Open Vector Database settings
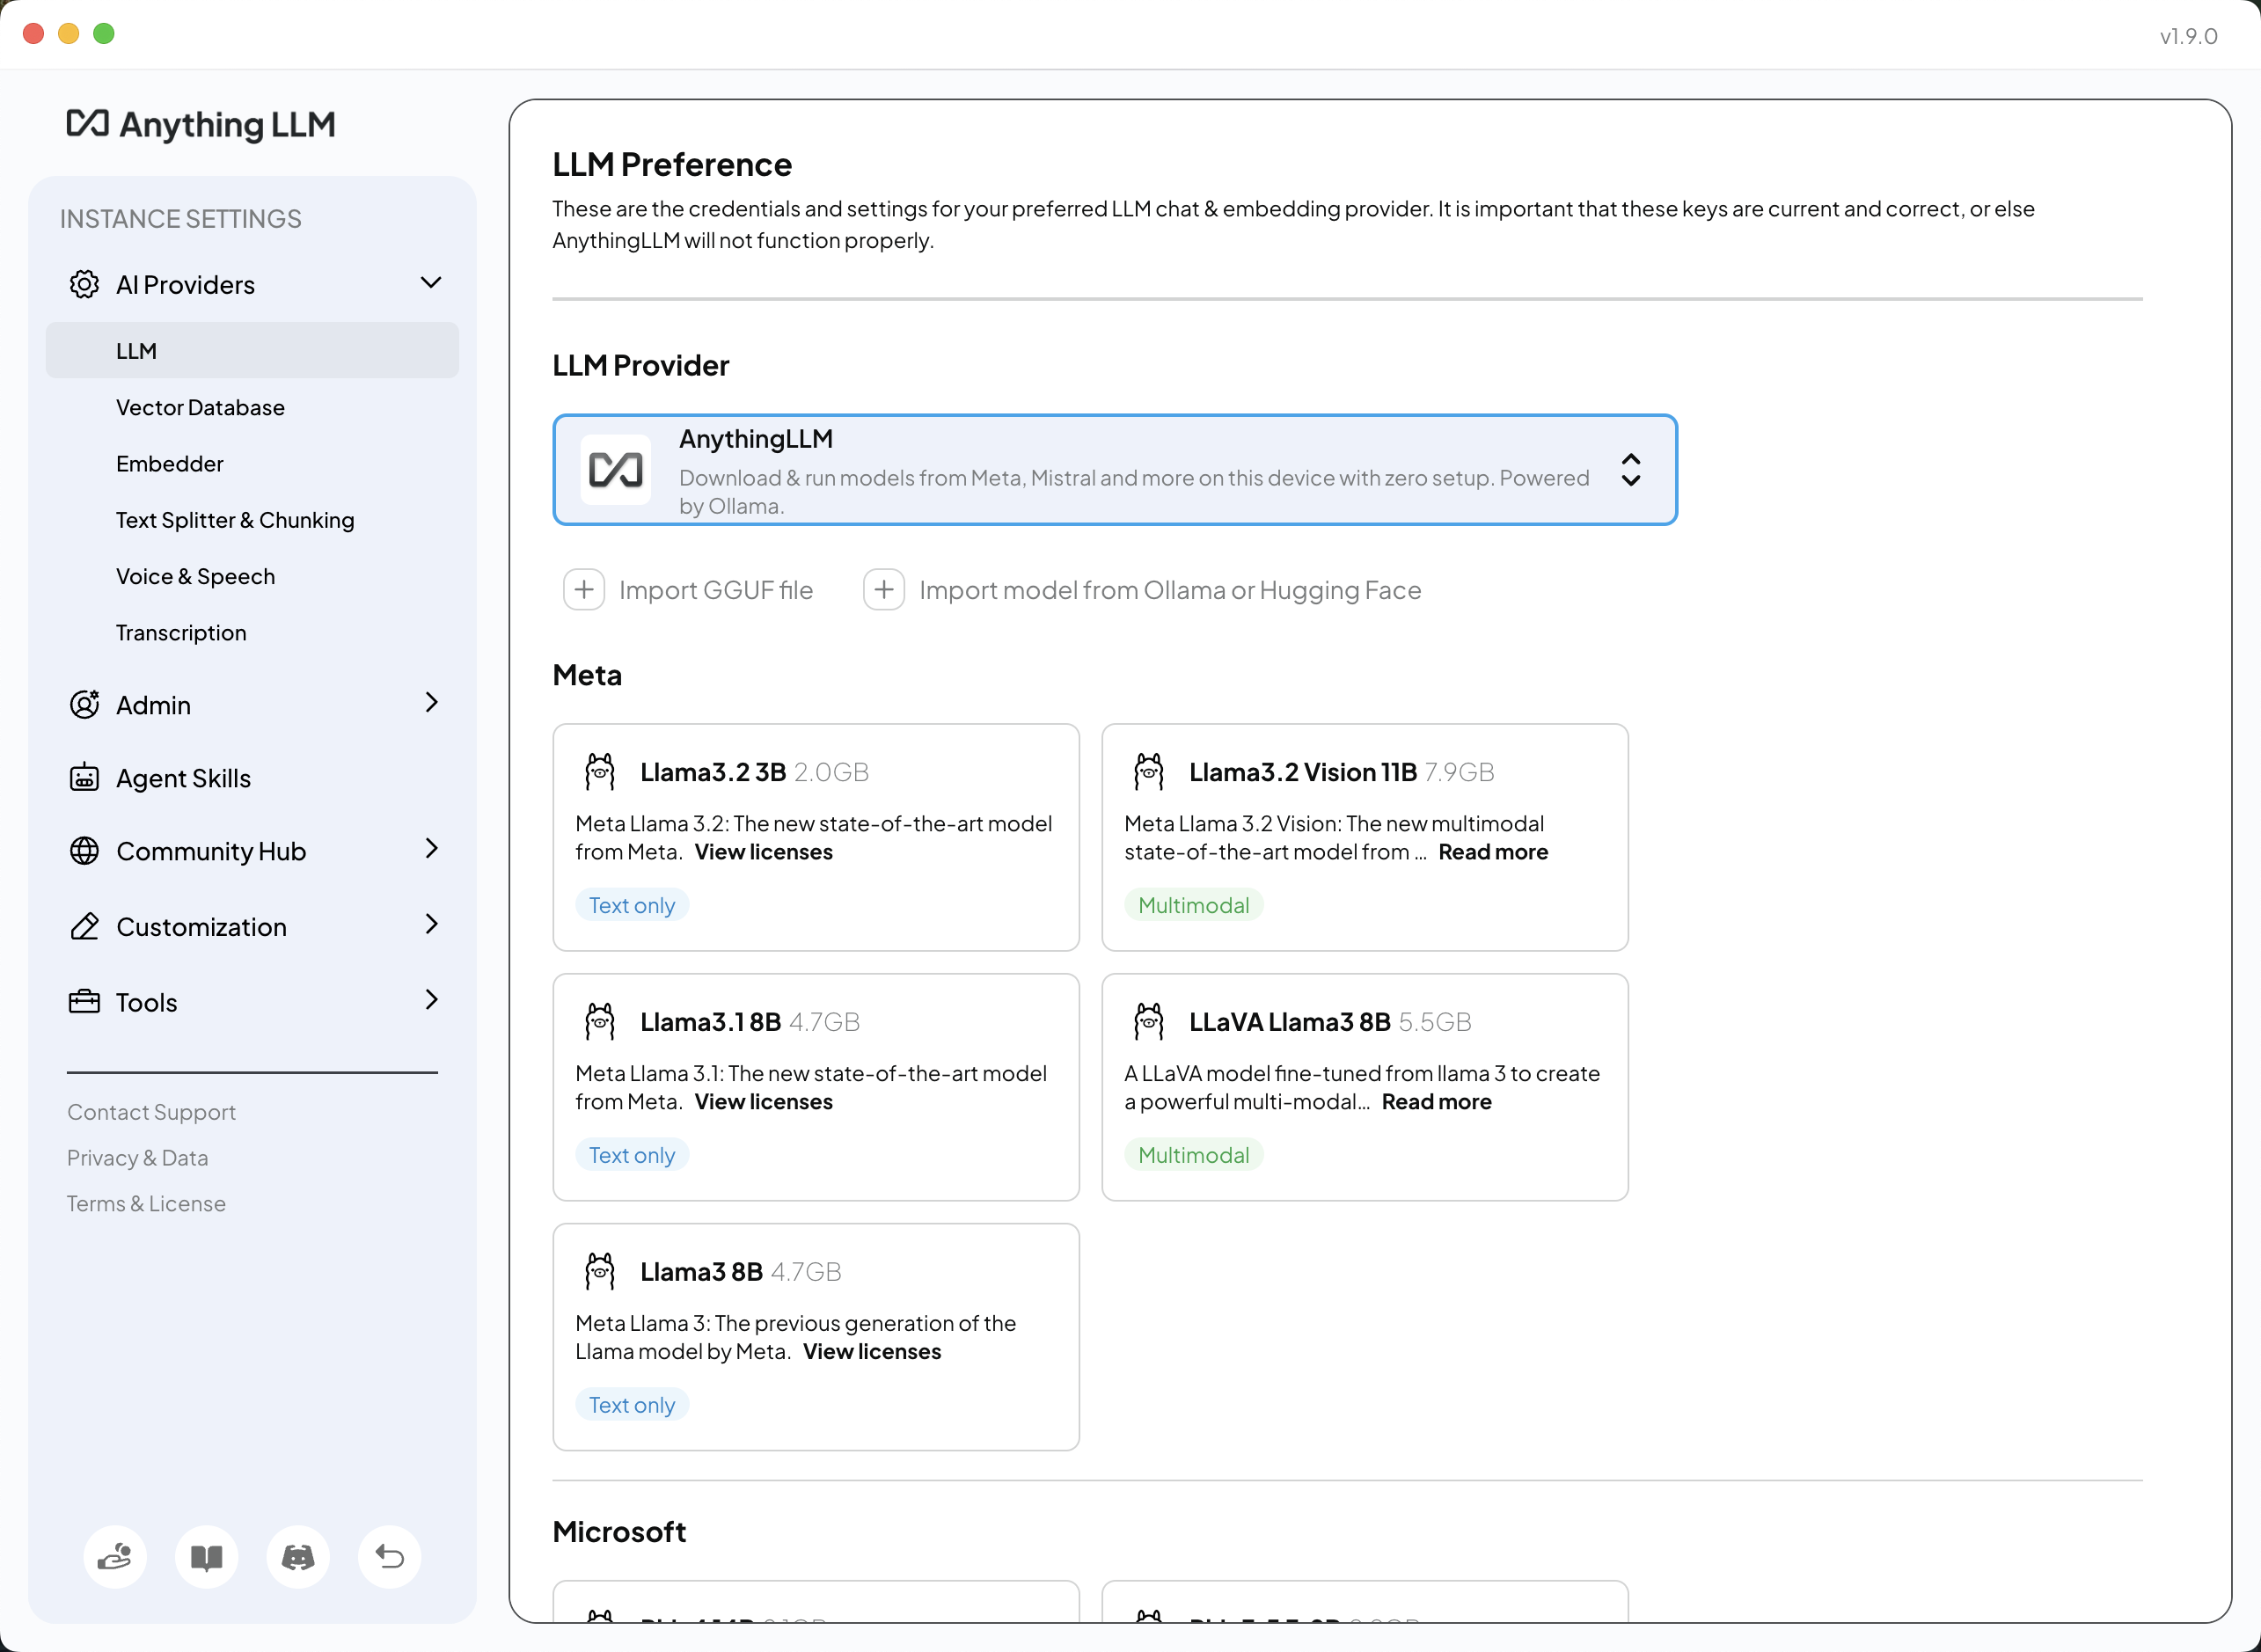Image resolution: width=2261 pixels, height=1652 pixels. 200,407
